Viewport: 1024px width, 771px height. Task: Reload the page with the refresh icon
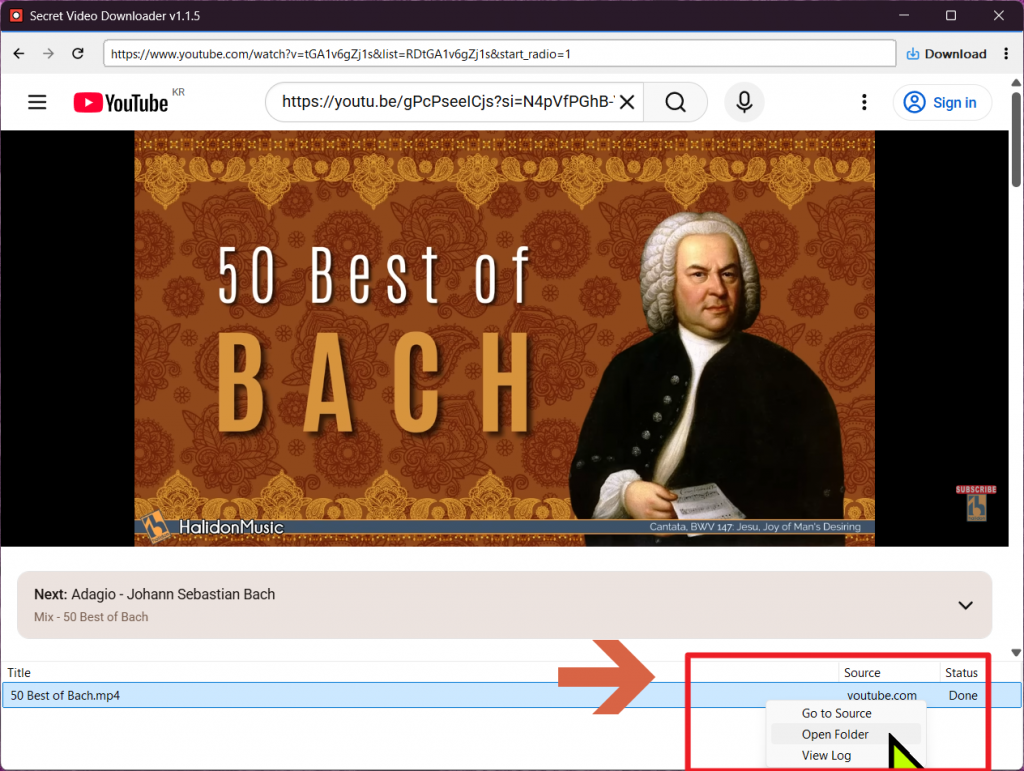point(78,54)
